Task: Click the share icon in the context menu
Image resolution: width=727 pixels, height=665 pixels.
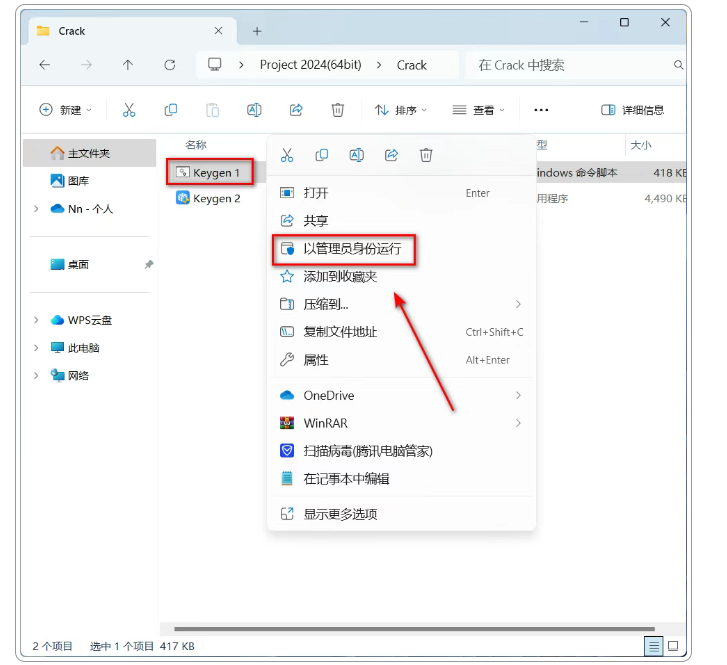Action: coord(392,155)
